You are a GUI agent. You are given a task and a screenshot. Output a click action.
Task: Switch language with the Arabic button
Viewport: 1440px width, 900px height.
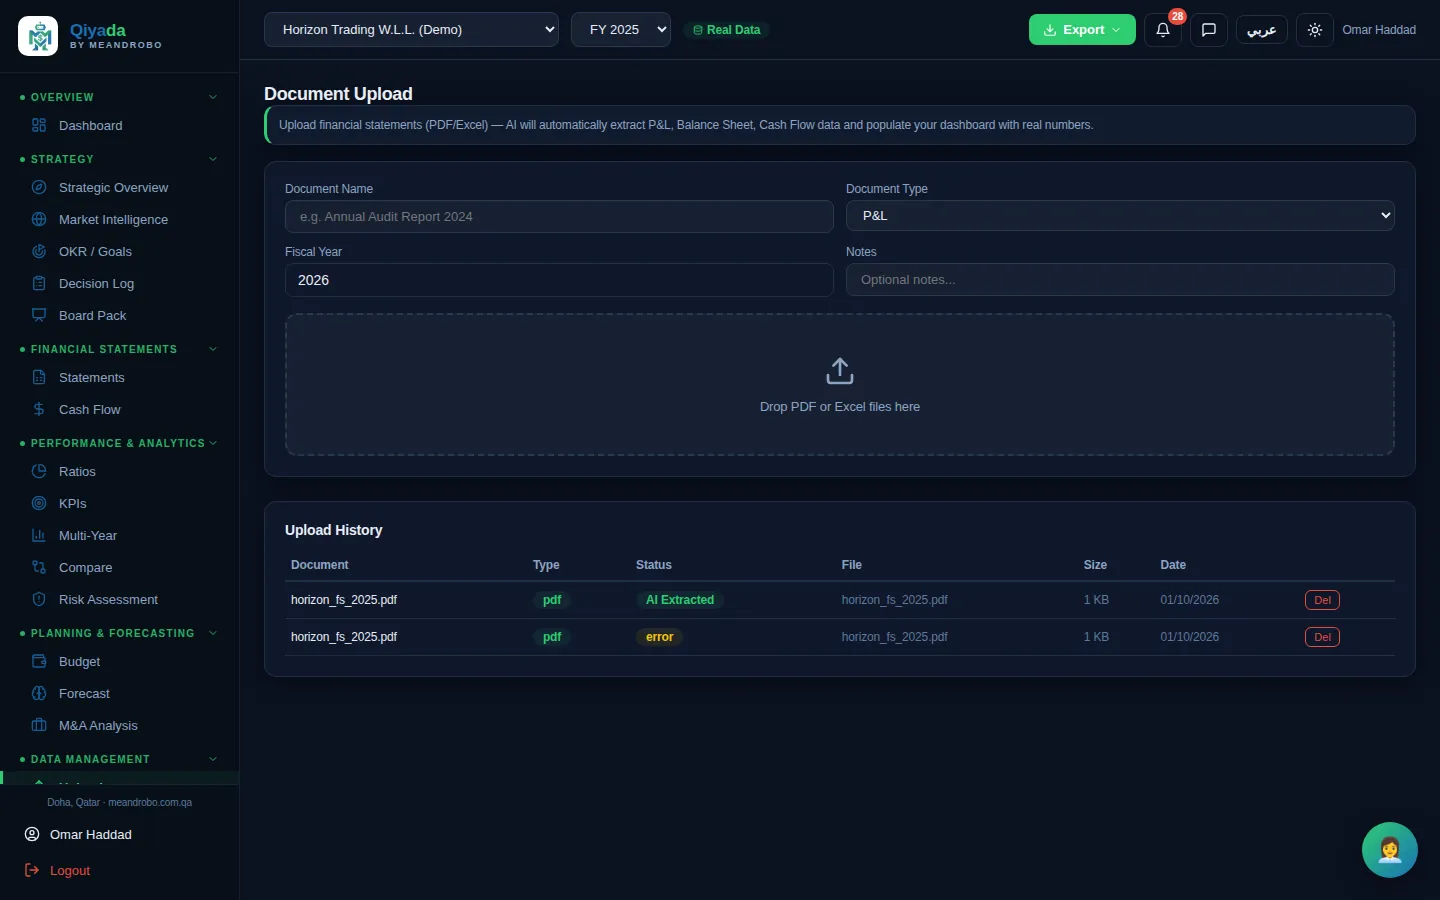tap(1261, 30)
